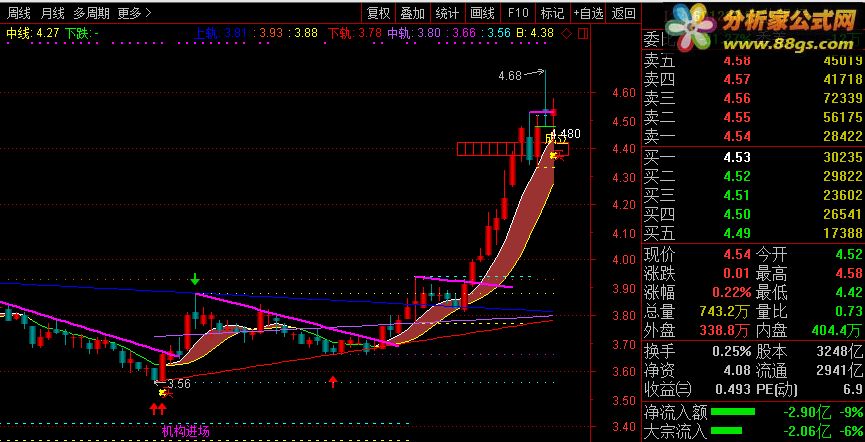Click the double red up arrows below 3.56
The image size is (865, 442).
158,408
